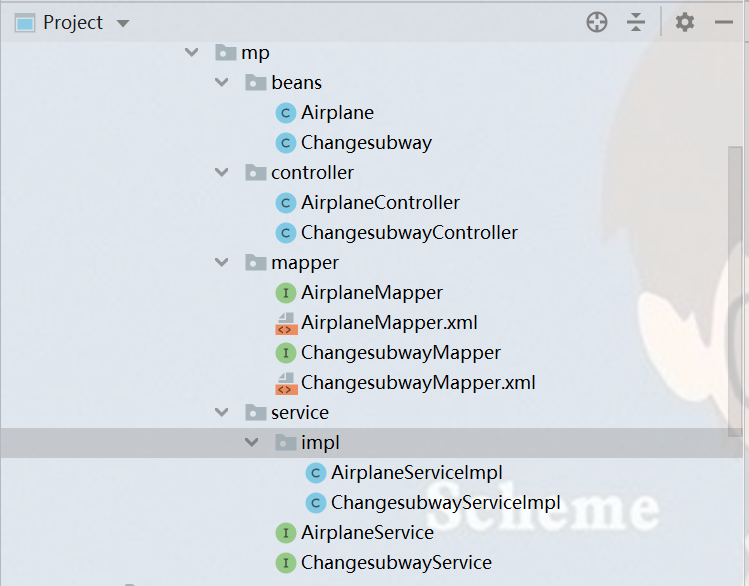Click the Changesubway class icon
Screen dimensions: 749x586
pyautogui.click(x=286, y=143)
